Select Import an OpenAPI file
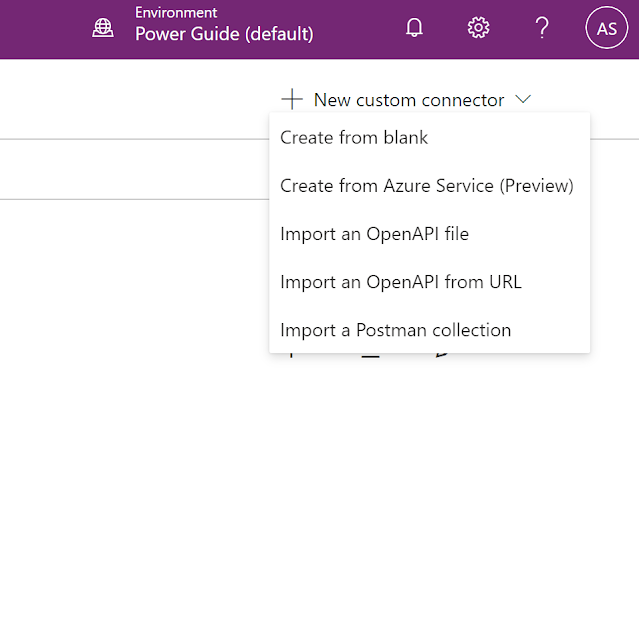The height and width of the screenshot is (624, 639). (374, 234)
